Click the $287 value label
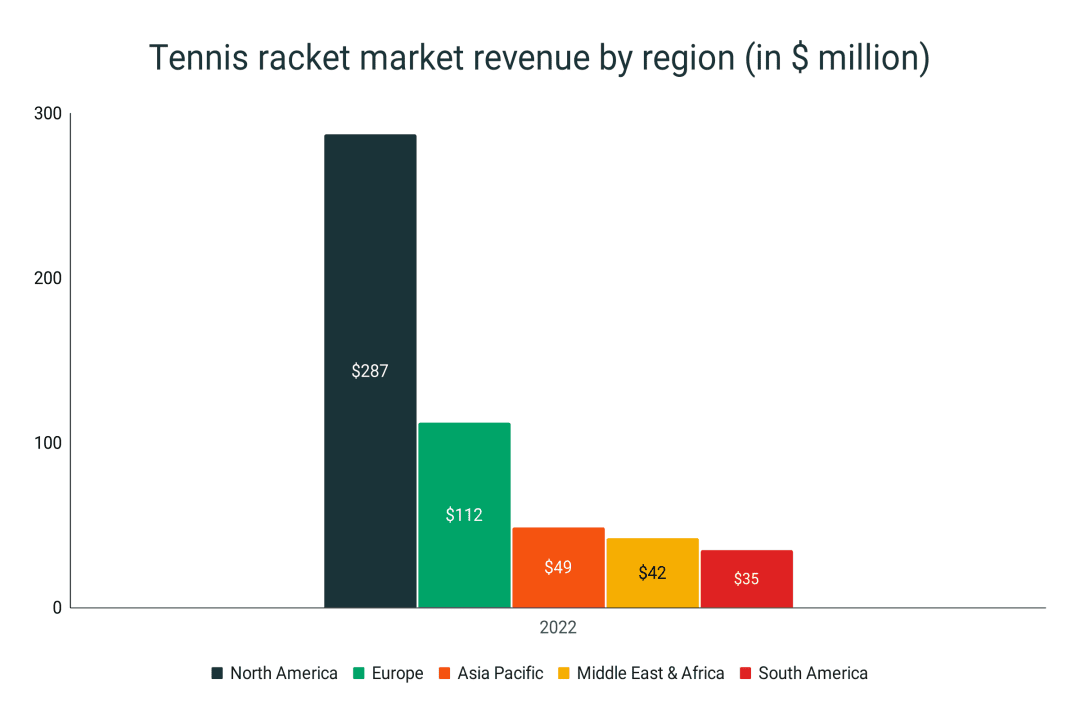The width and height of the screenshot is (1080, 720). (369, 371)
